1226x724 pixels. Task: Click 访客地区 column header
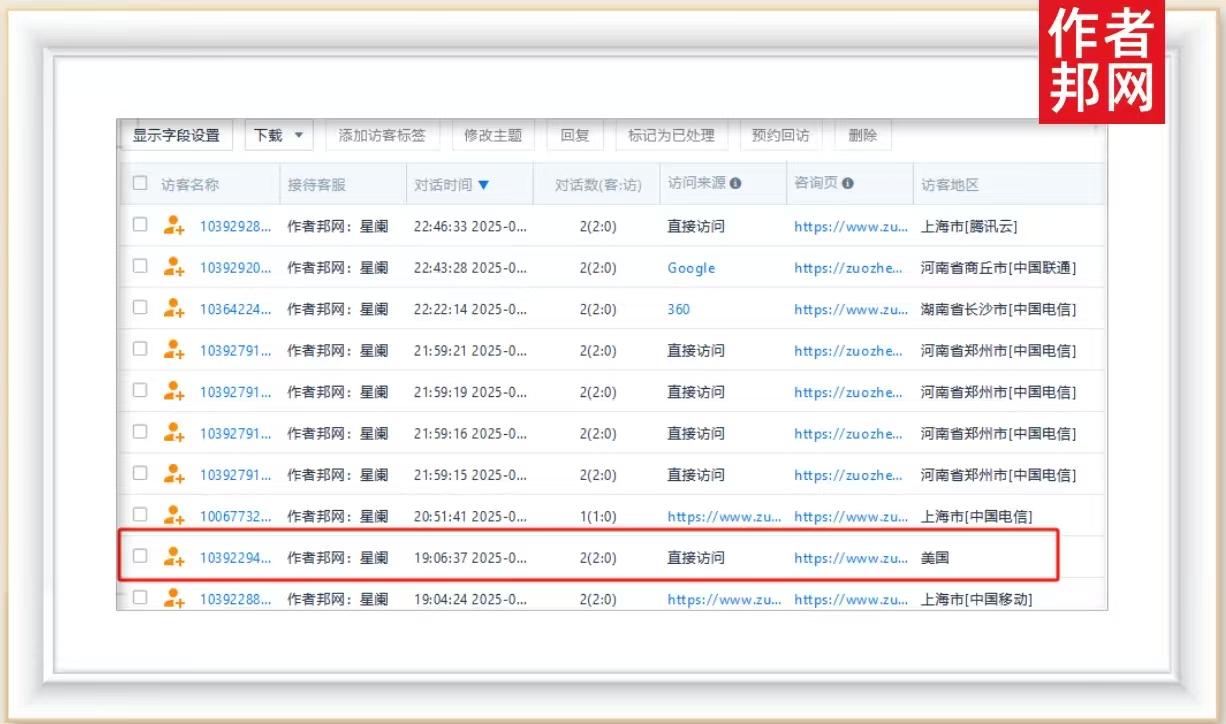coord(949,185)
